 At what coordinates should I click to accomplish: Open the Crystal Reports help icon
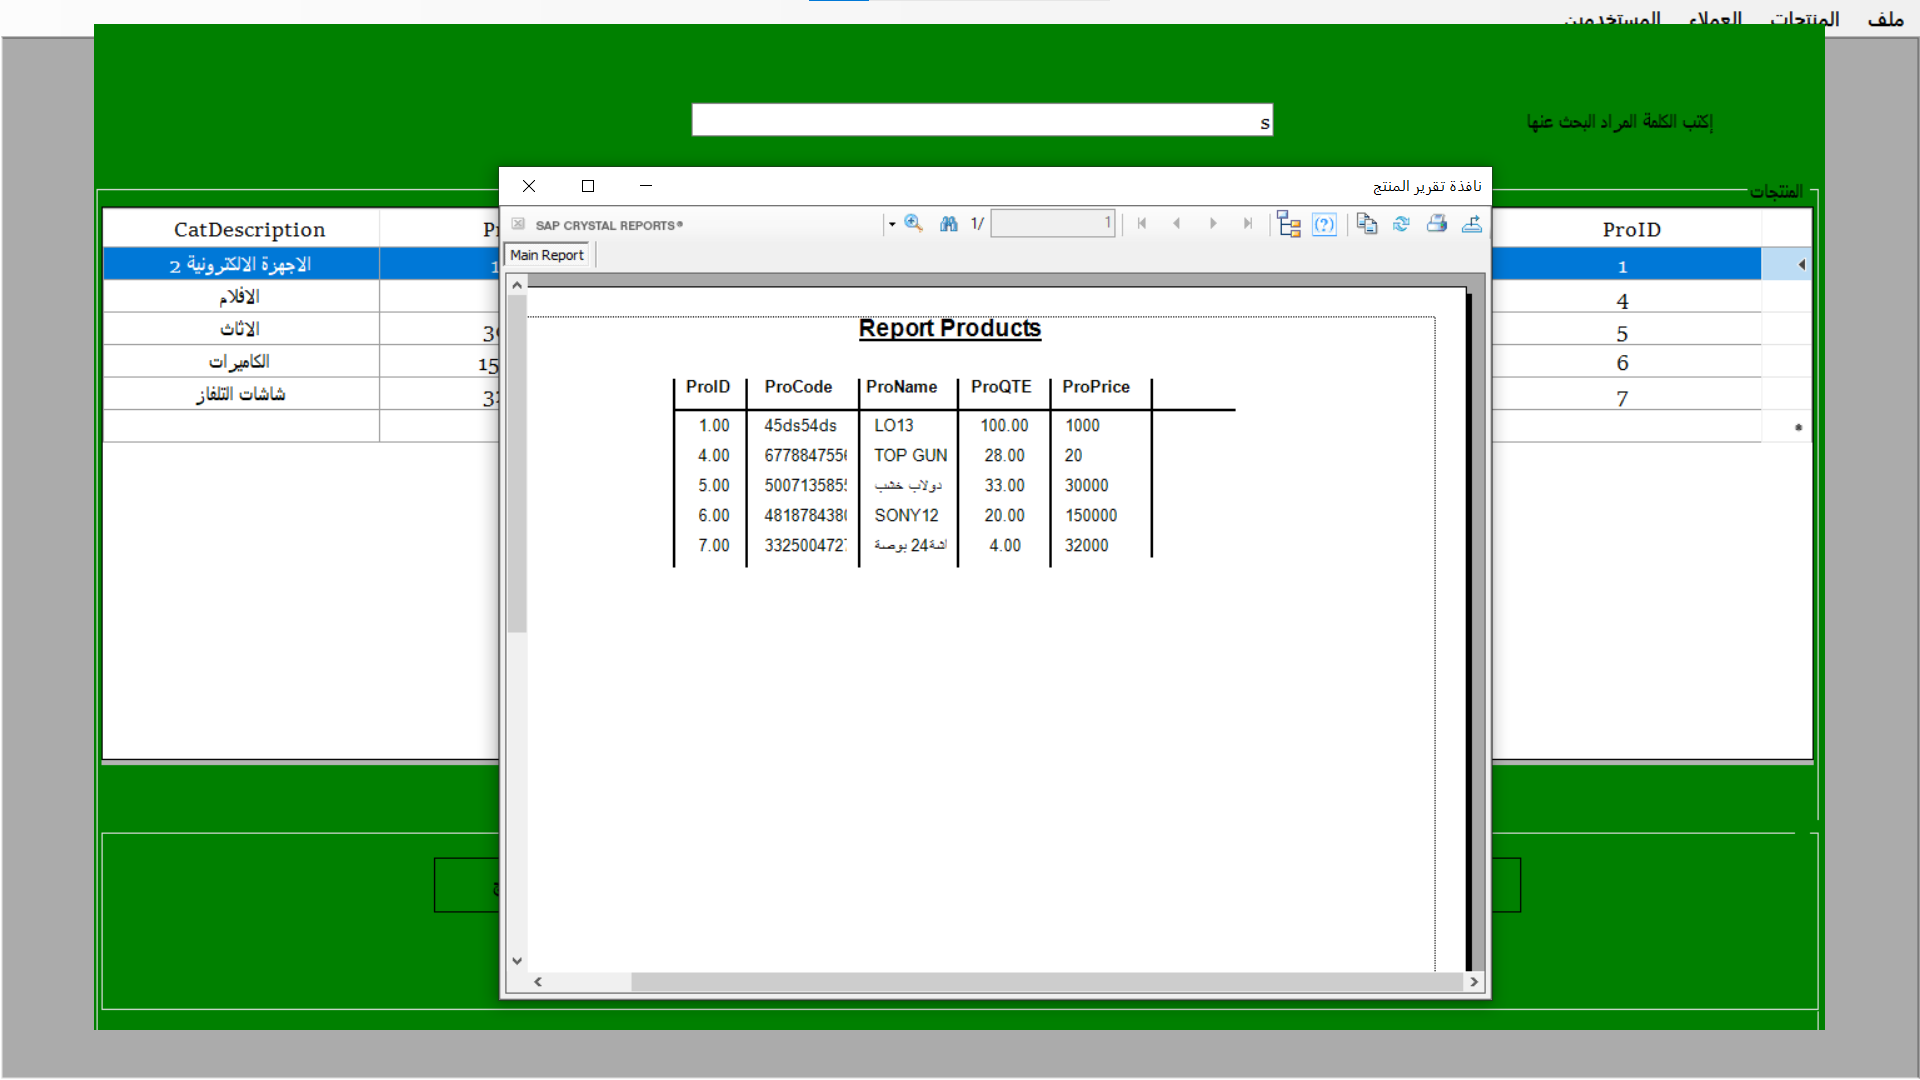(x=1324, y=223)
